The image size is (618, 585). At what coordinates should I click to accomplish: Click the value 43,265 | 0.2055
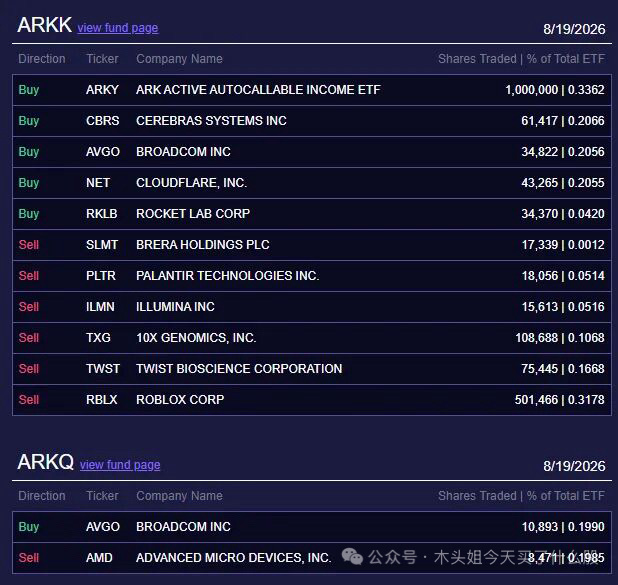tap(563, 183)
